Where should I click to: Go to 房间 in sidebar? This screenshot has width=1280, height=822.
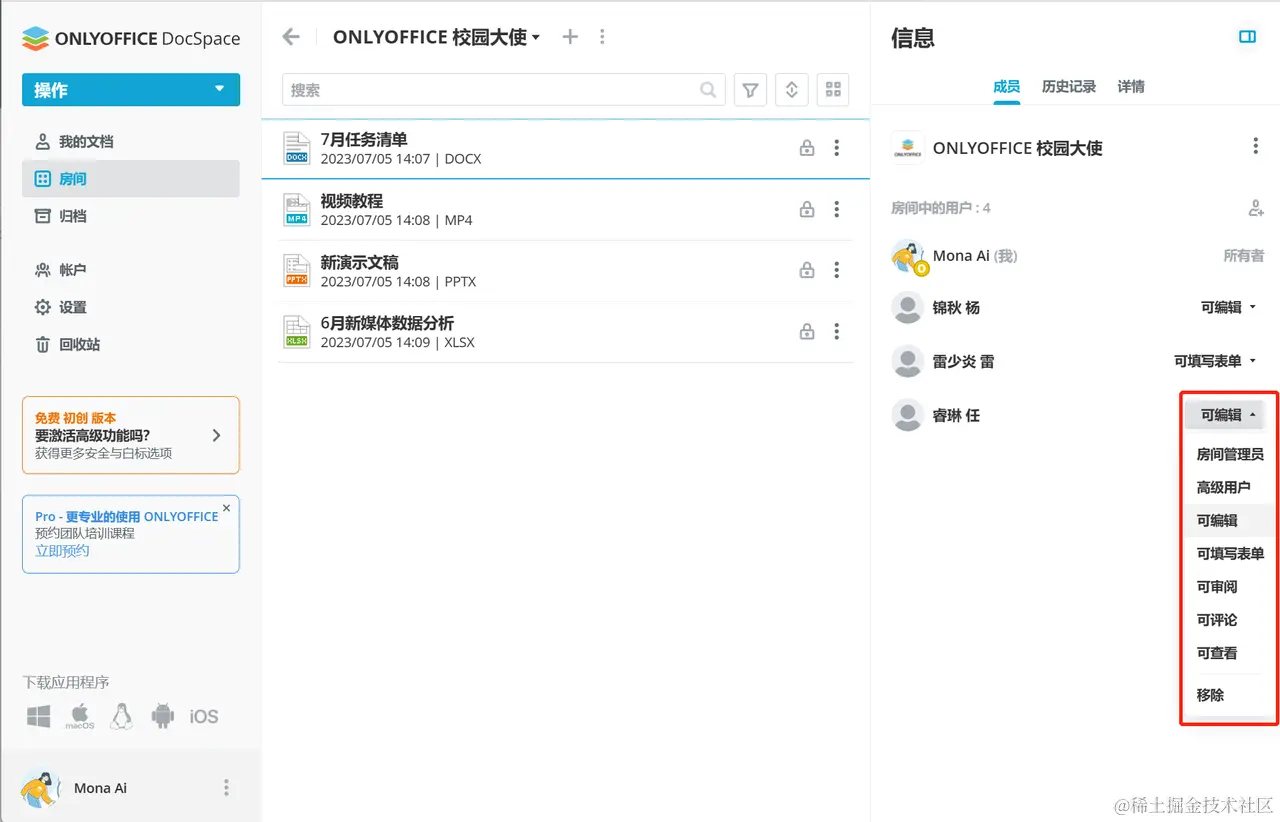click(x=131, y=179)
